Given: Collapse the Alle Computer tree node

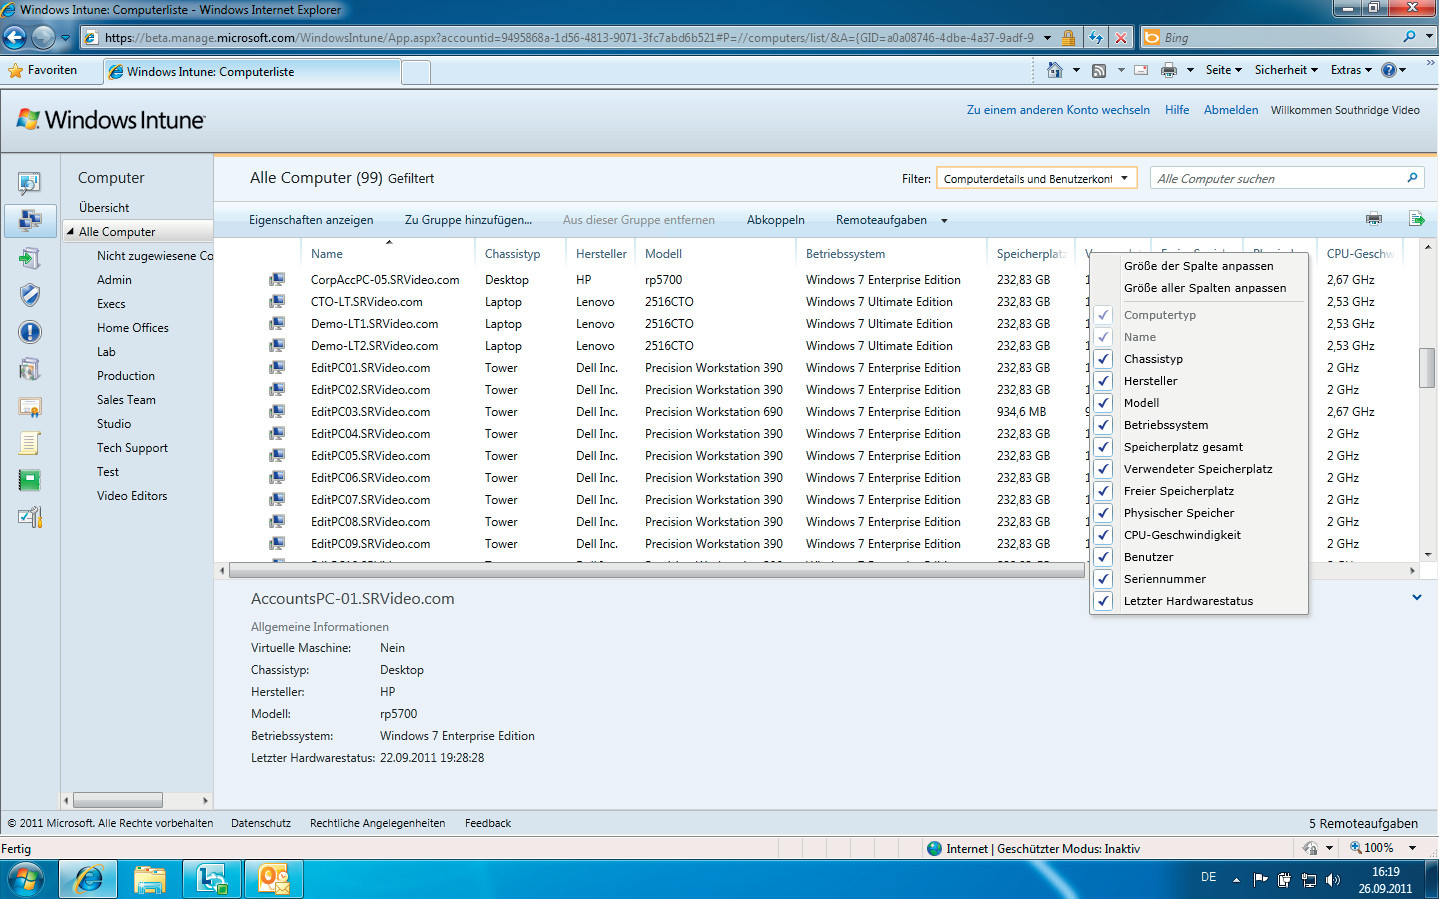Looking at the screenshot, I should 70,232.
